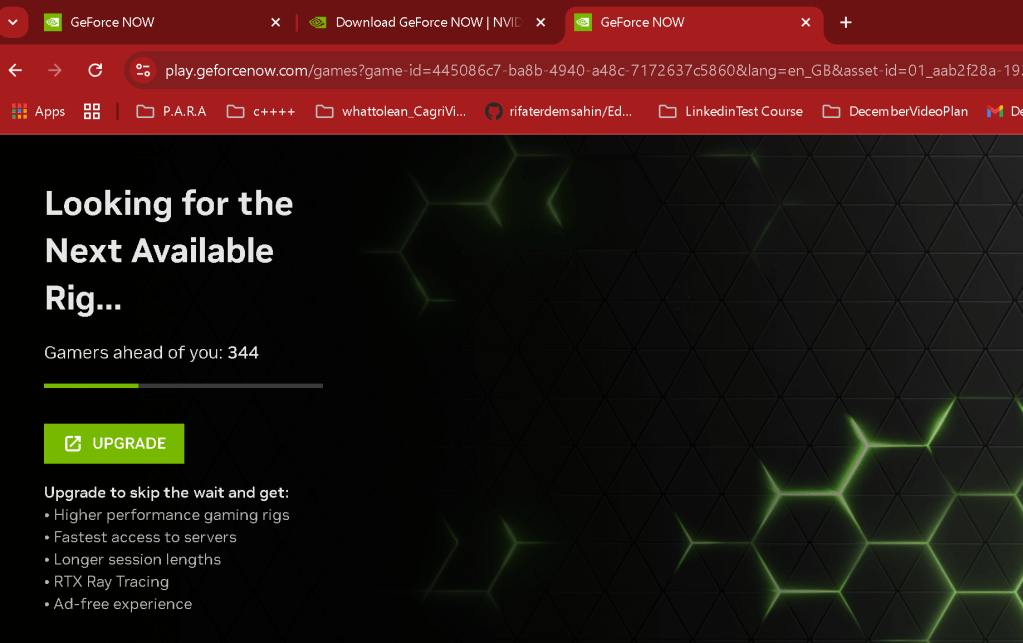Click "Fastest access to servers" bullet
Screen dimensions: 1023x643
[140, 537]
